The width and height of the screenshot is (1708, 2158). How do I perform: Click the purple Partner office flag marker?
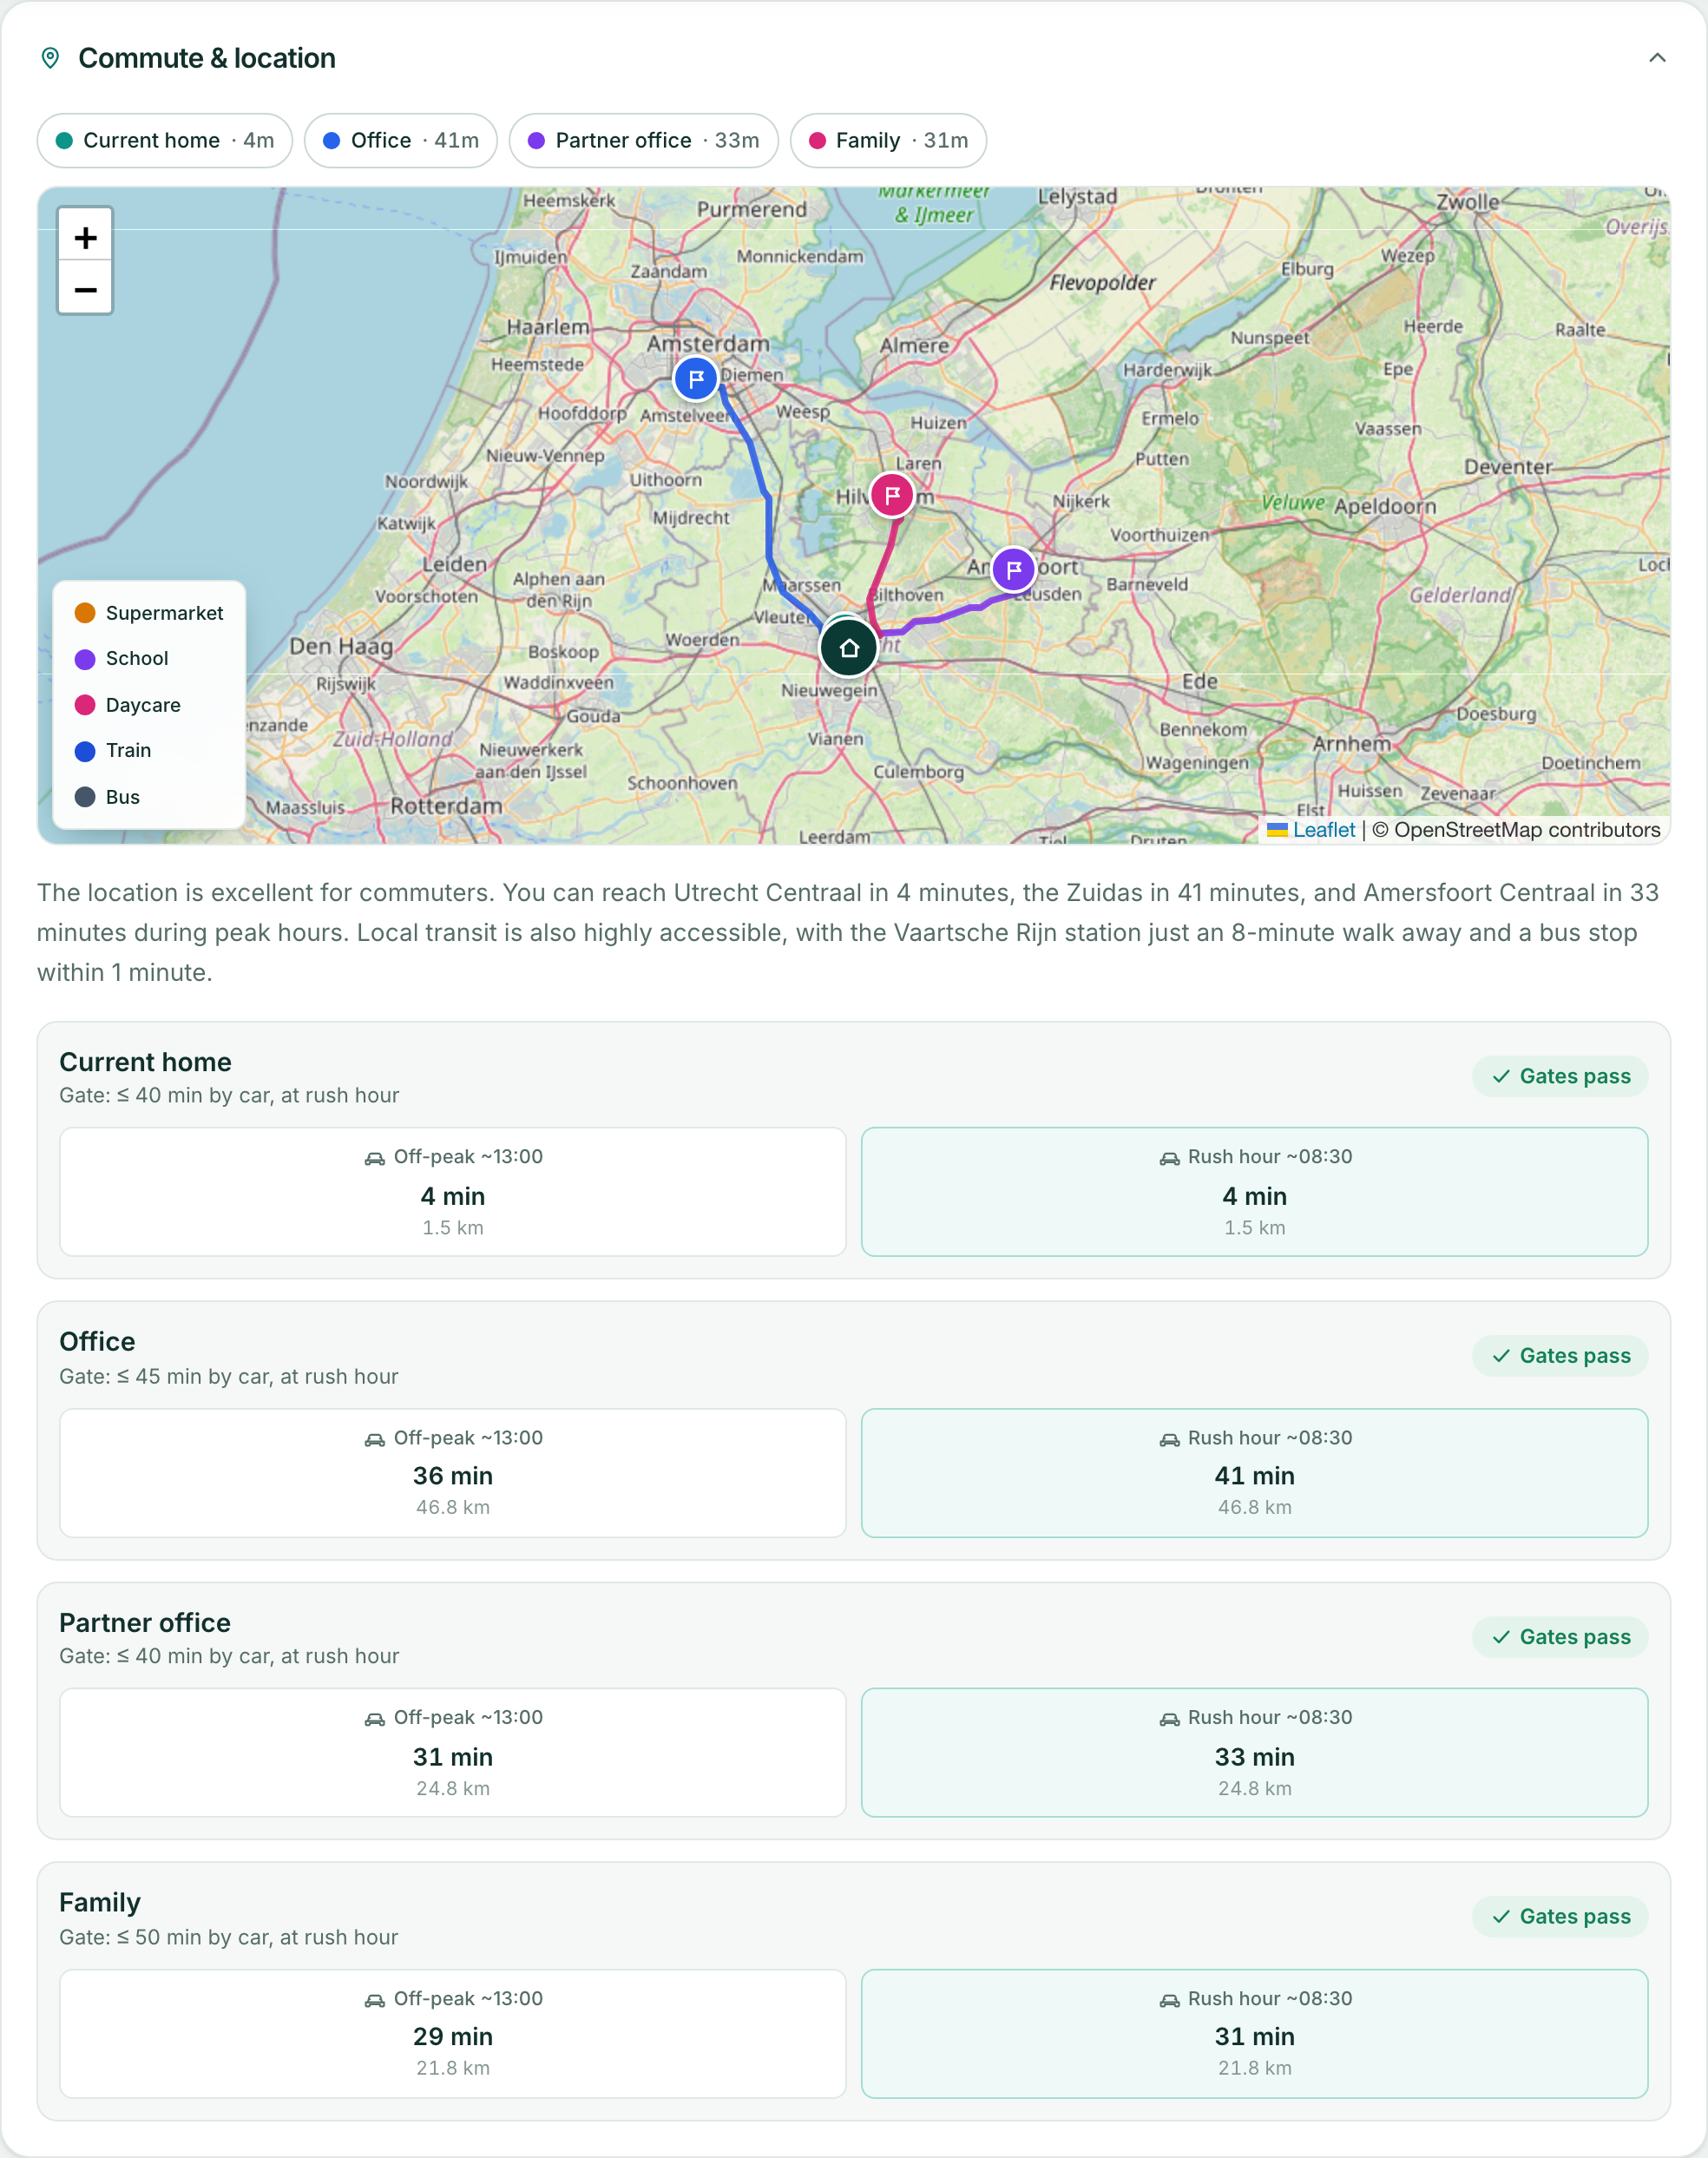tap(1014, 569)
